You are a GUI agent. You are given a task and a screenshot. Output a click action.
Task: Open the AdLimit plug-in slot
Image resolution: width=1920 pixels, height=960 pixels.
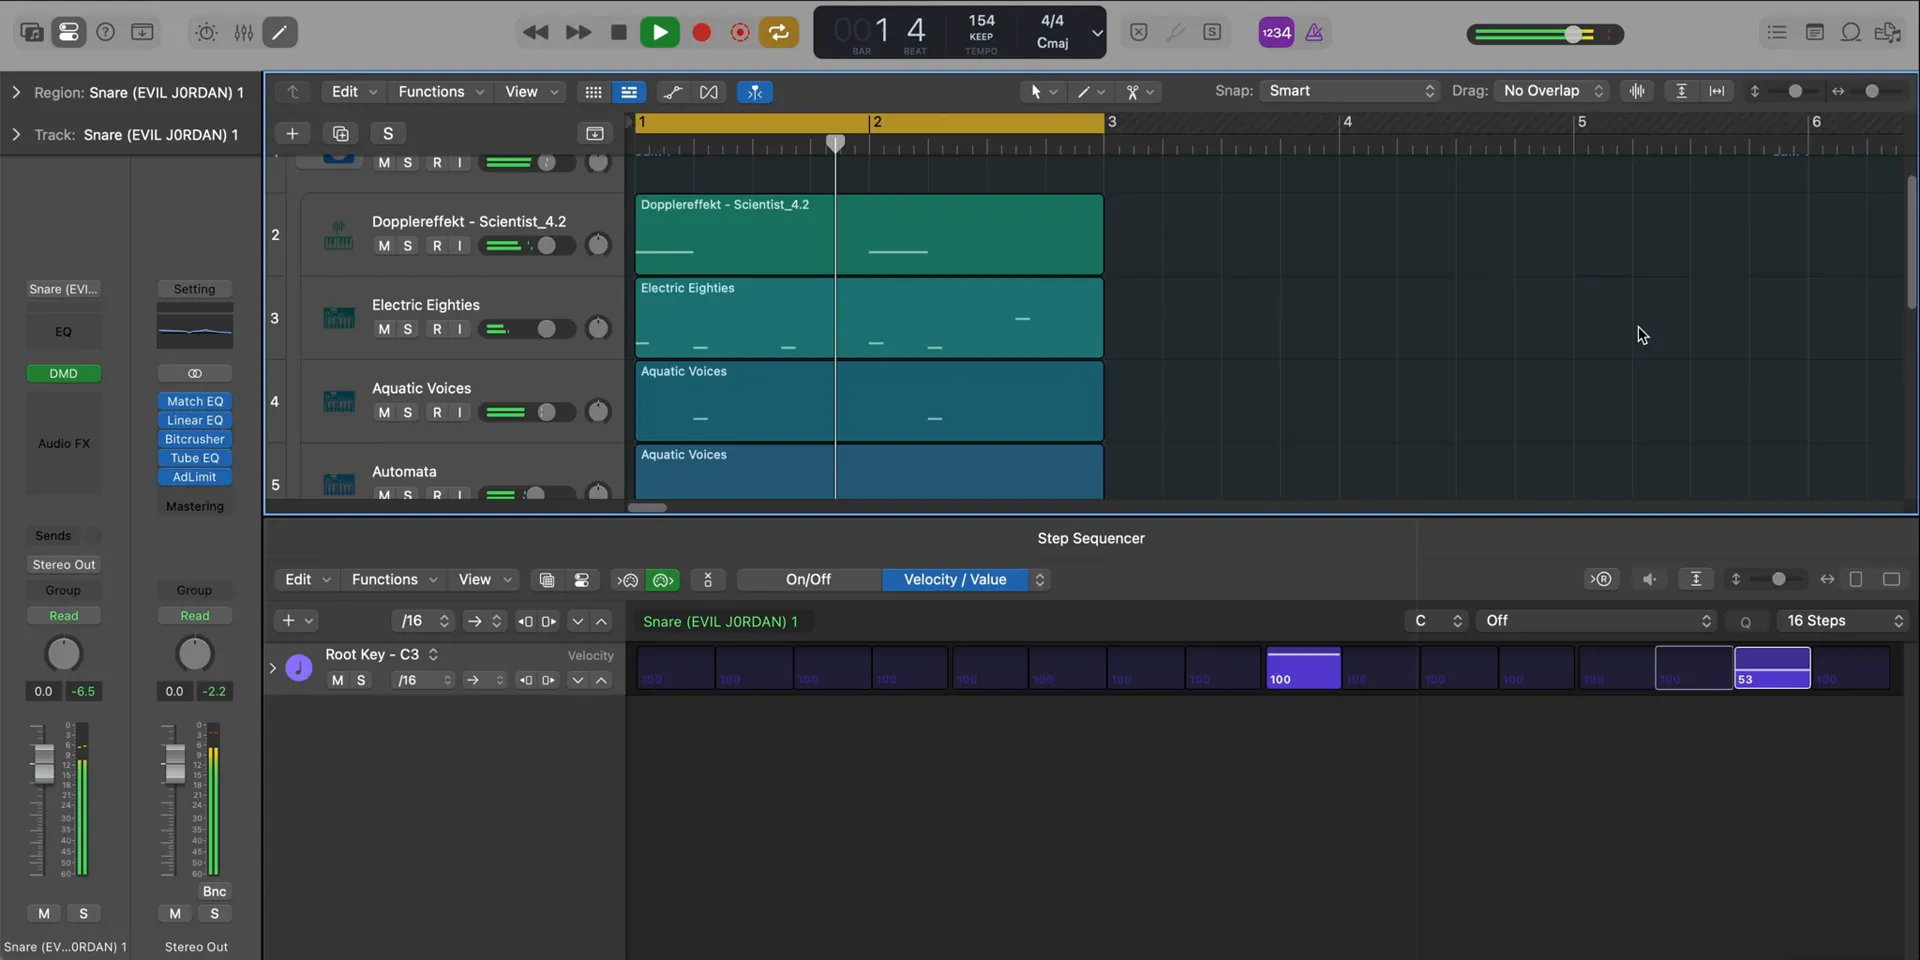[x=195, y=477]
